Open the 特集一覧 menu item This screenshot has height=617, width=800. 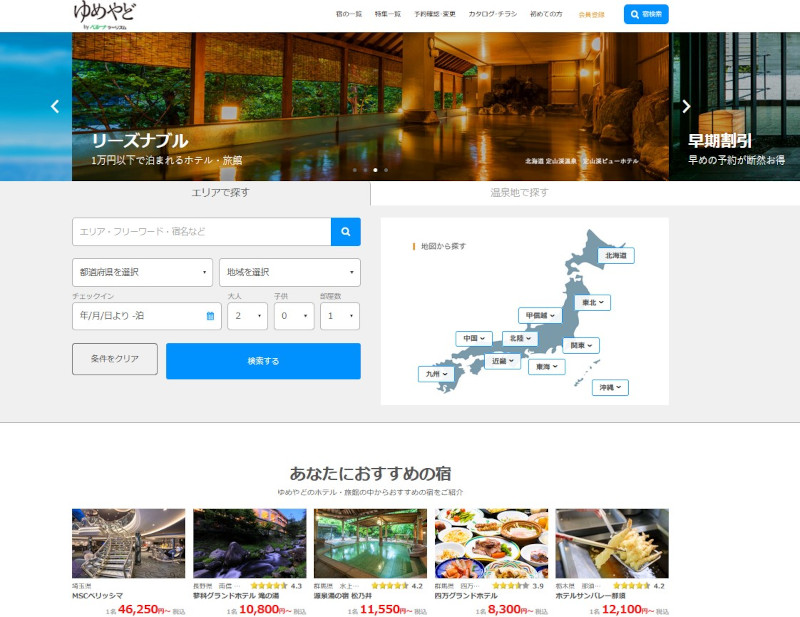pyautogui.click(x=388, y=14)
